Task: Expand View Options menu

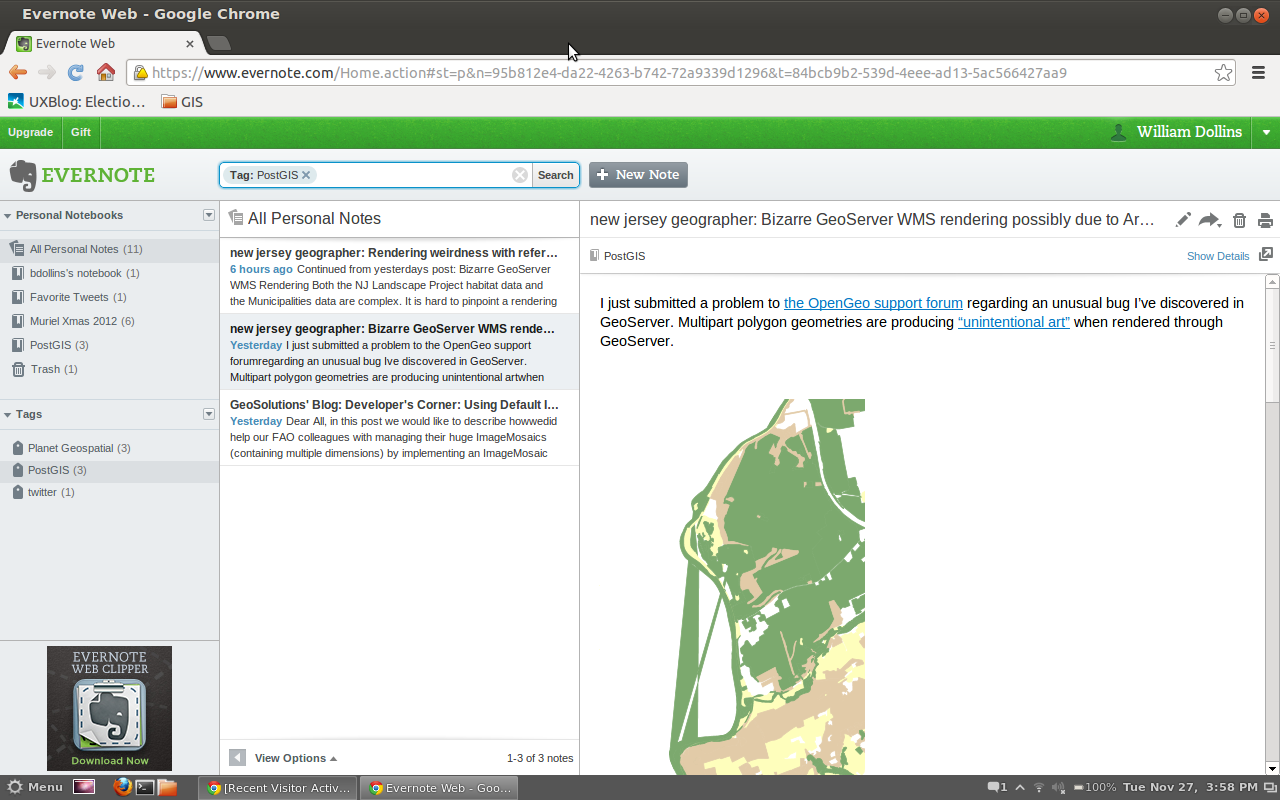Action: [x=295, y=758]
